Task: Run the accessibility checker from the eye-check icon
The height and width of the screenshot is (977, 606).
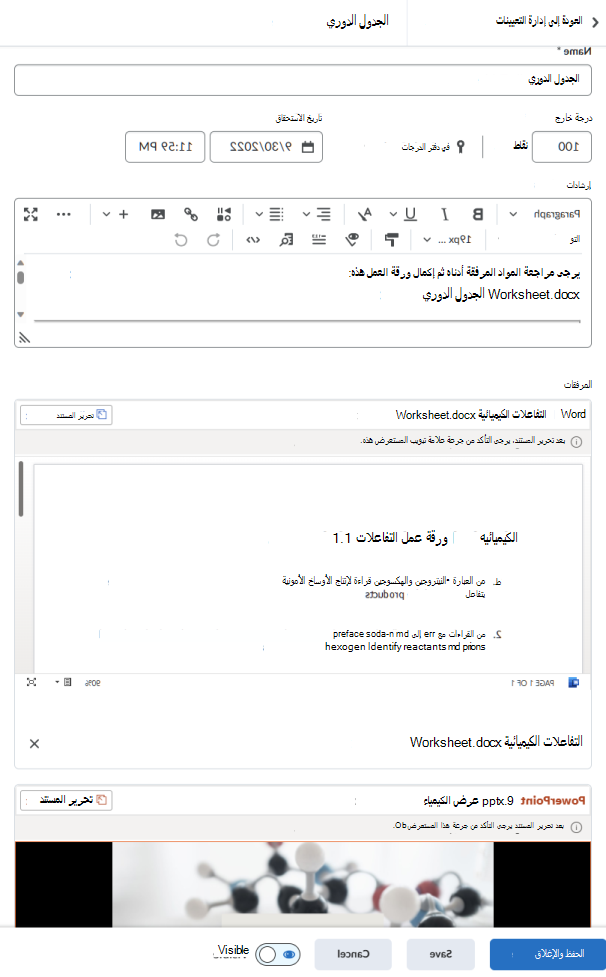Action: click(353, 240)
